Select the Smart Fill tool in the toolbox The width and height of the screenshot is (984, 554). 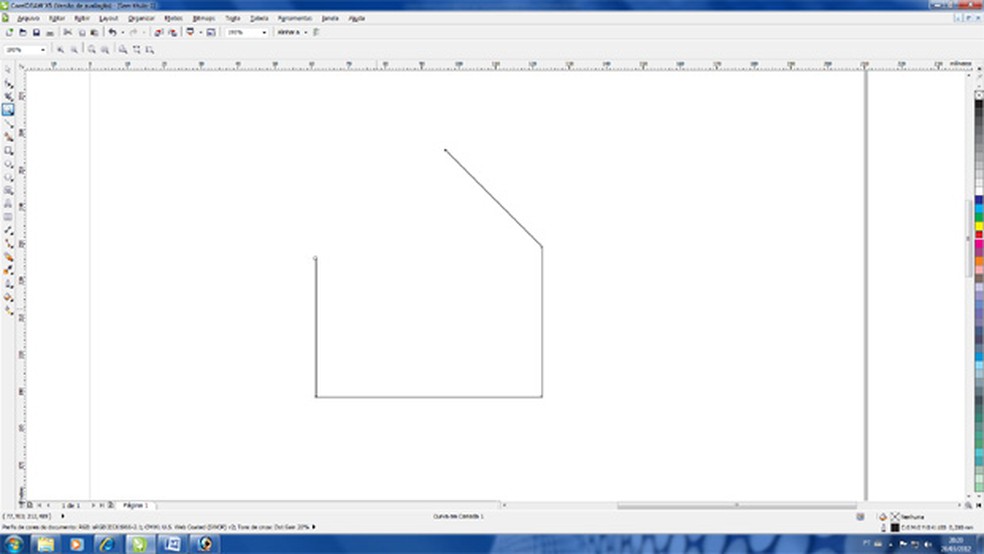[8, 137]
